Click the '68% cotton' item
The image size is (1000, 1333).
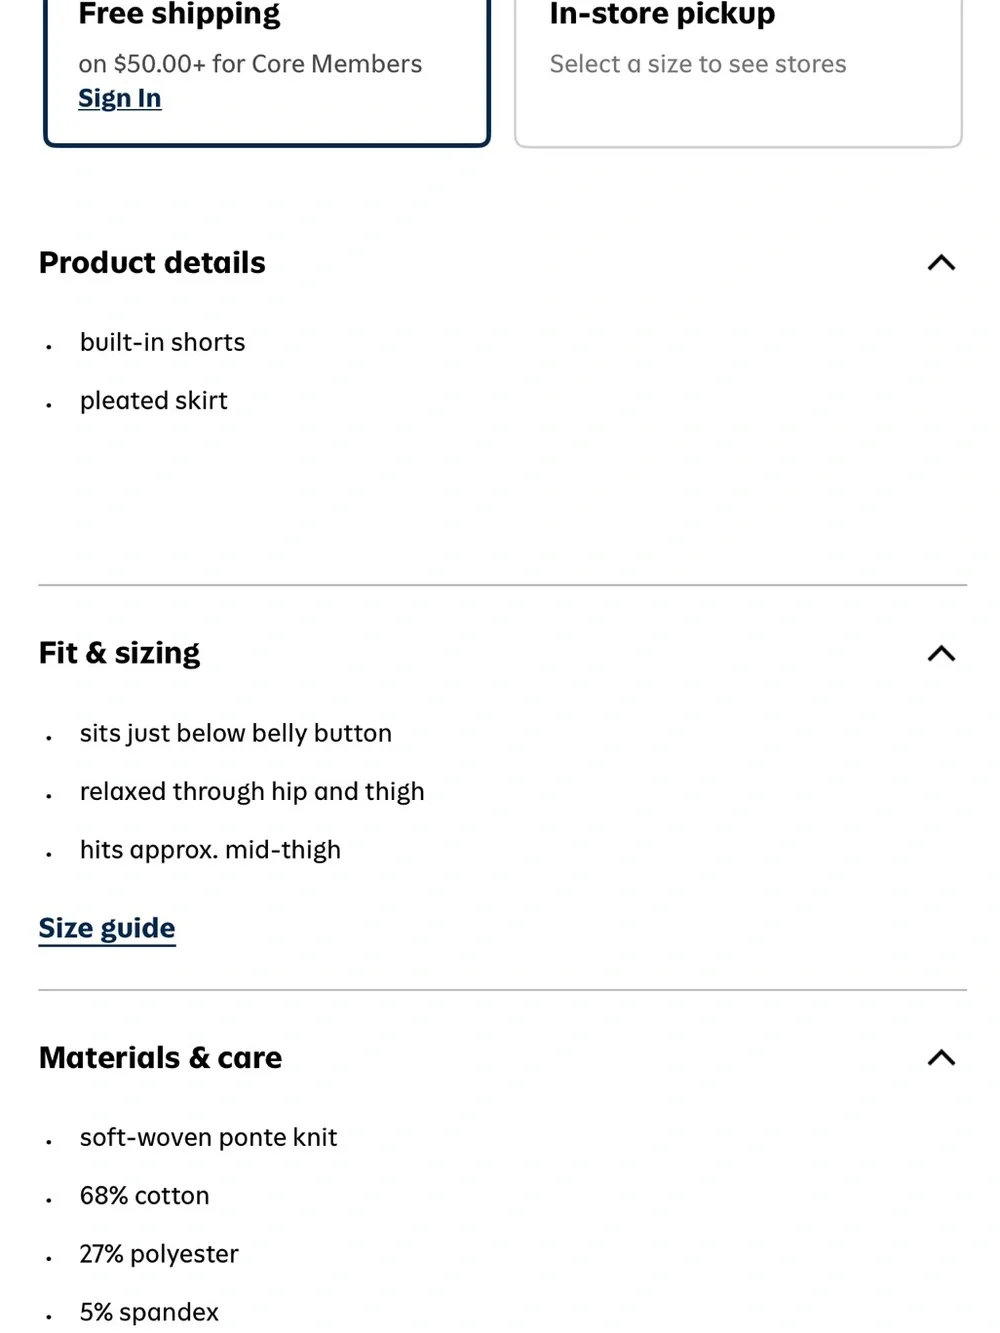pos(144,1196)
